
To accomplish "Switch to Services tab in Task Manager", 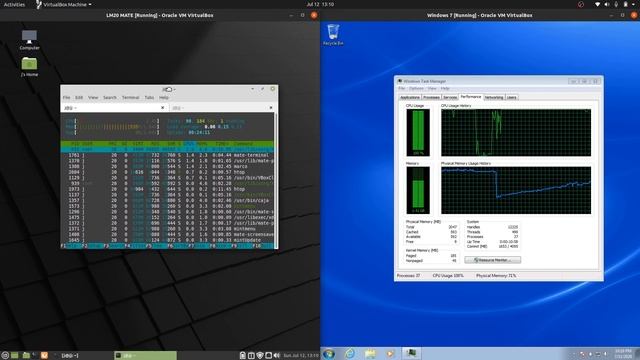I will coord(450,98).
